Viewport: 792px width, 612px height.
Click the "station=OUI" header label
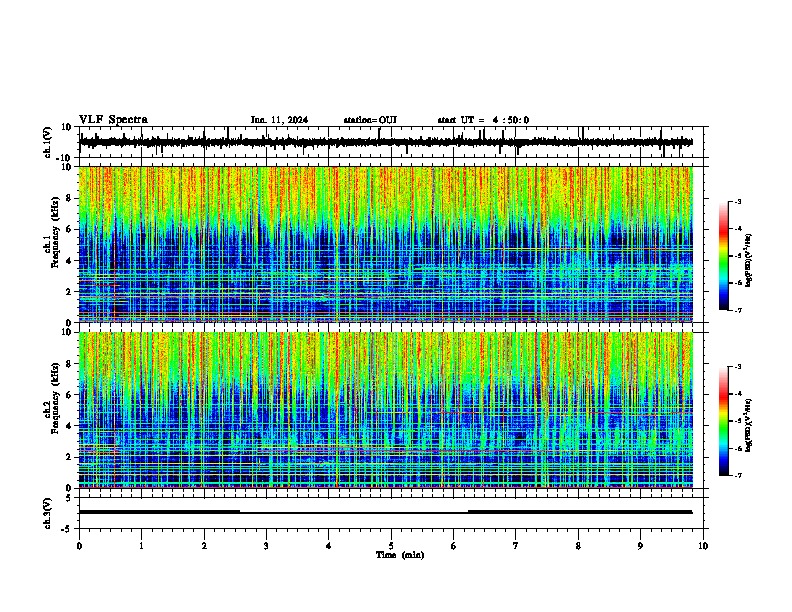coord(370,120)
